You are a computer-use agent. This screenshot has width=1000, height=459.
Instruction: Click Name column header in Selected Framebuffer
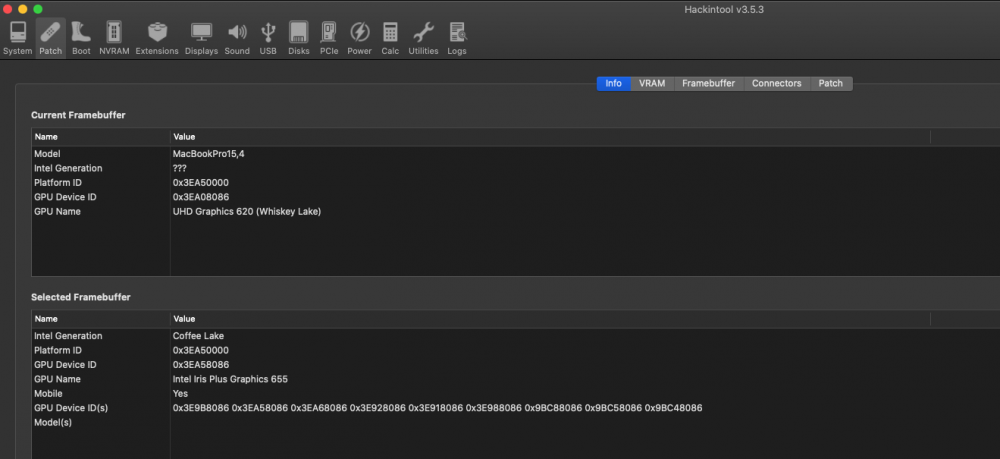coord(101,319)
